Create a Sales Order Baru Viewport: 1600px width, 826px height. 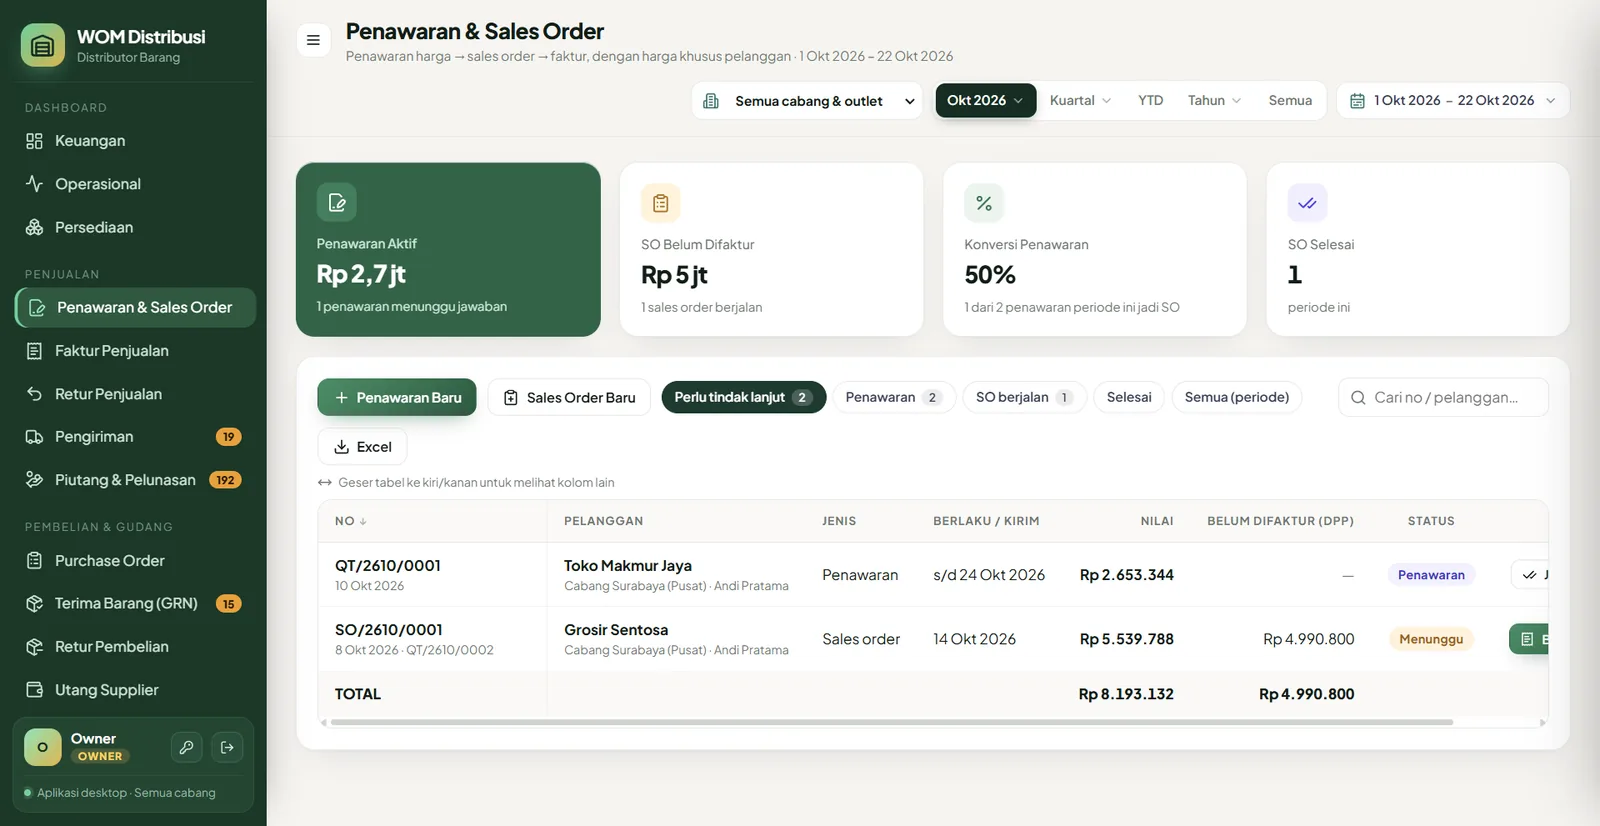[x=569, y=397]
